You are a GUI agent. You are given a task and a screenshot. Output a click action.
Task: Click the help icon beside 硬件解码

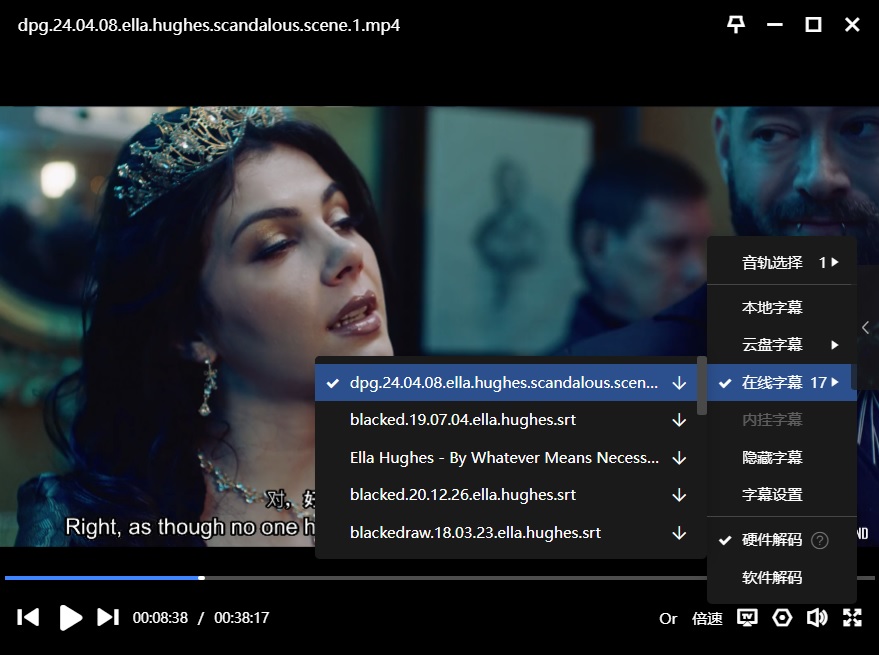[x=820, y=540]
